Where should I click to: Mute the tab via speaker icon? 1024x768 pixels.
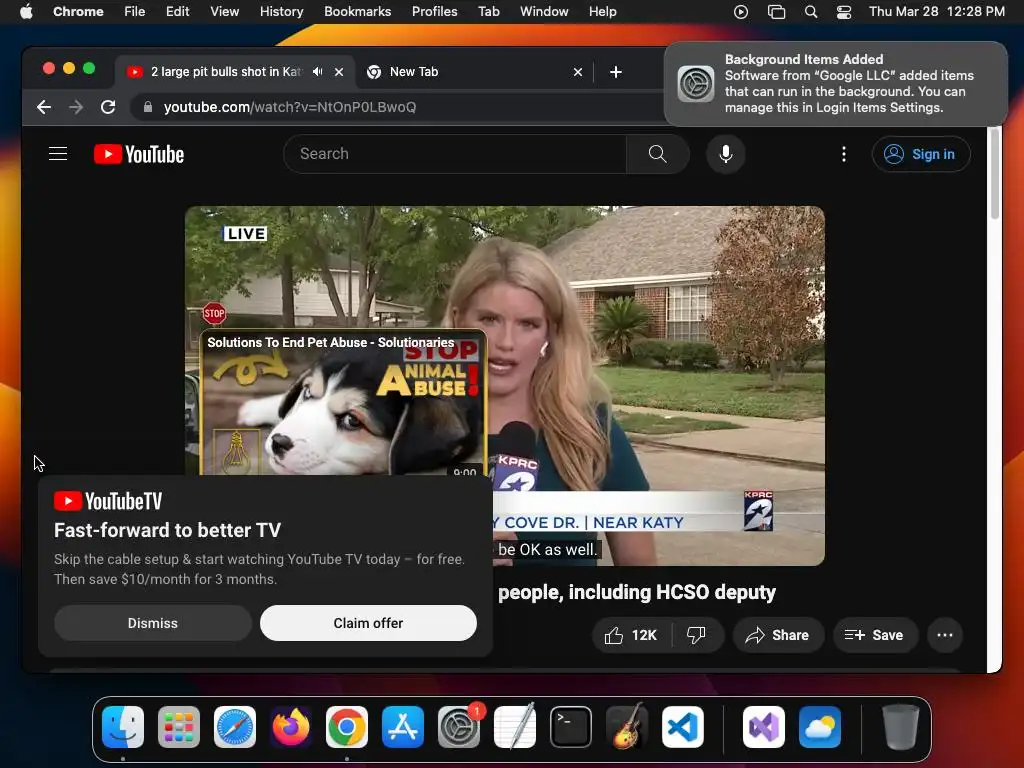tap(317, 72)
